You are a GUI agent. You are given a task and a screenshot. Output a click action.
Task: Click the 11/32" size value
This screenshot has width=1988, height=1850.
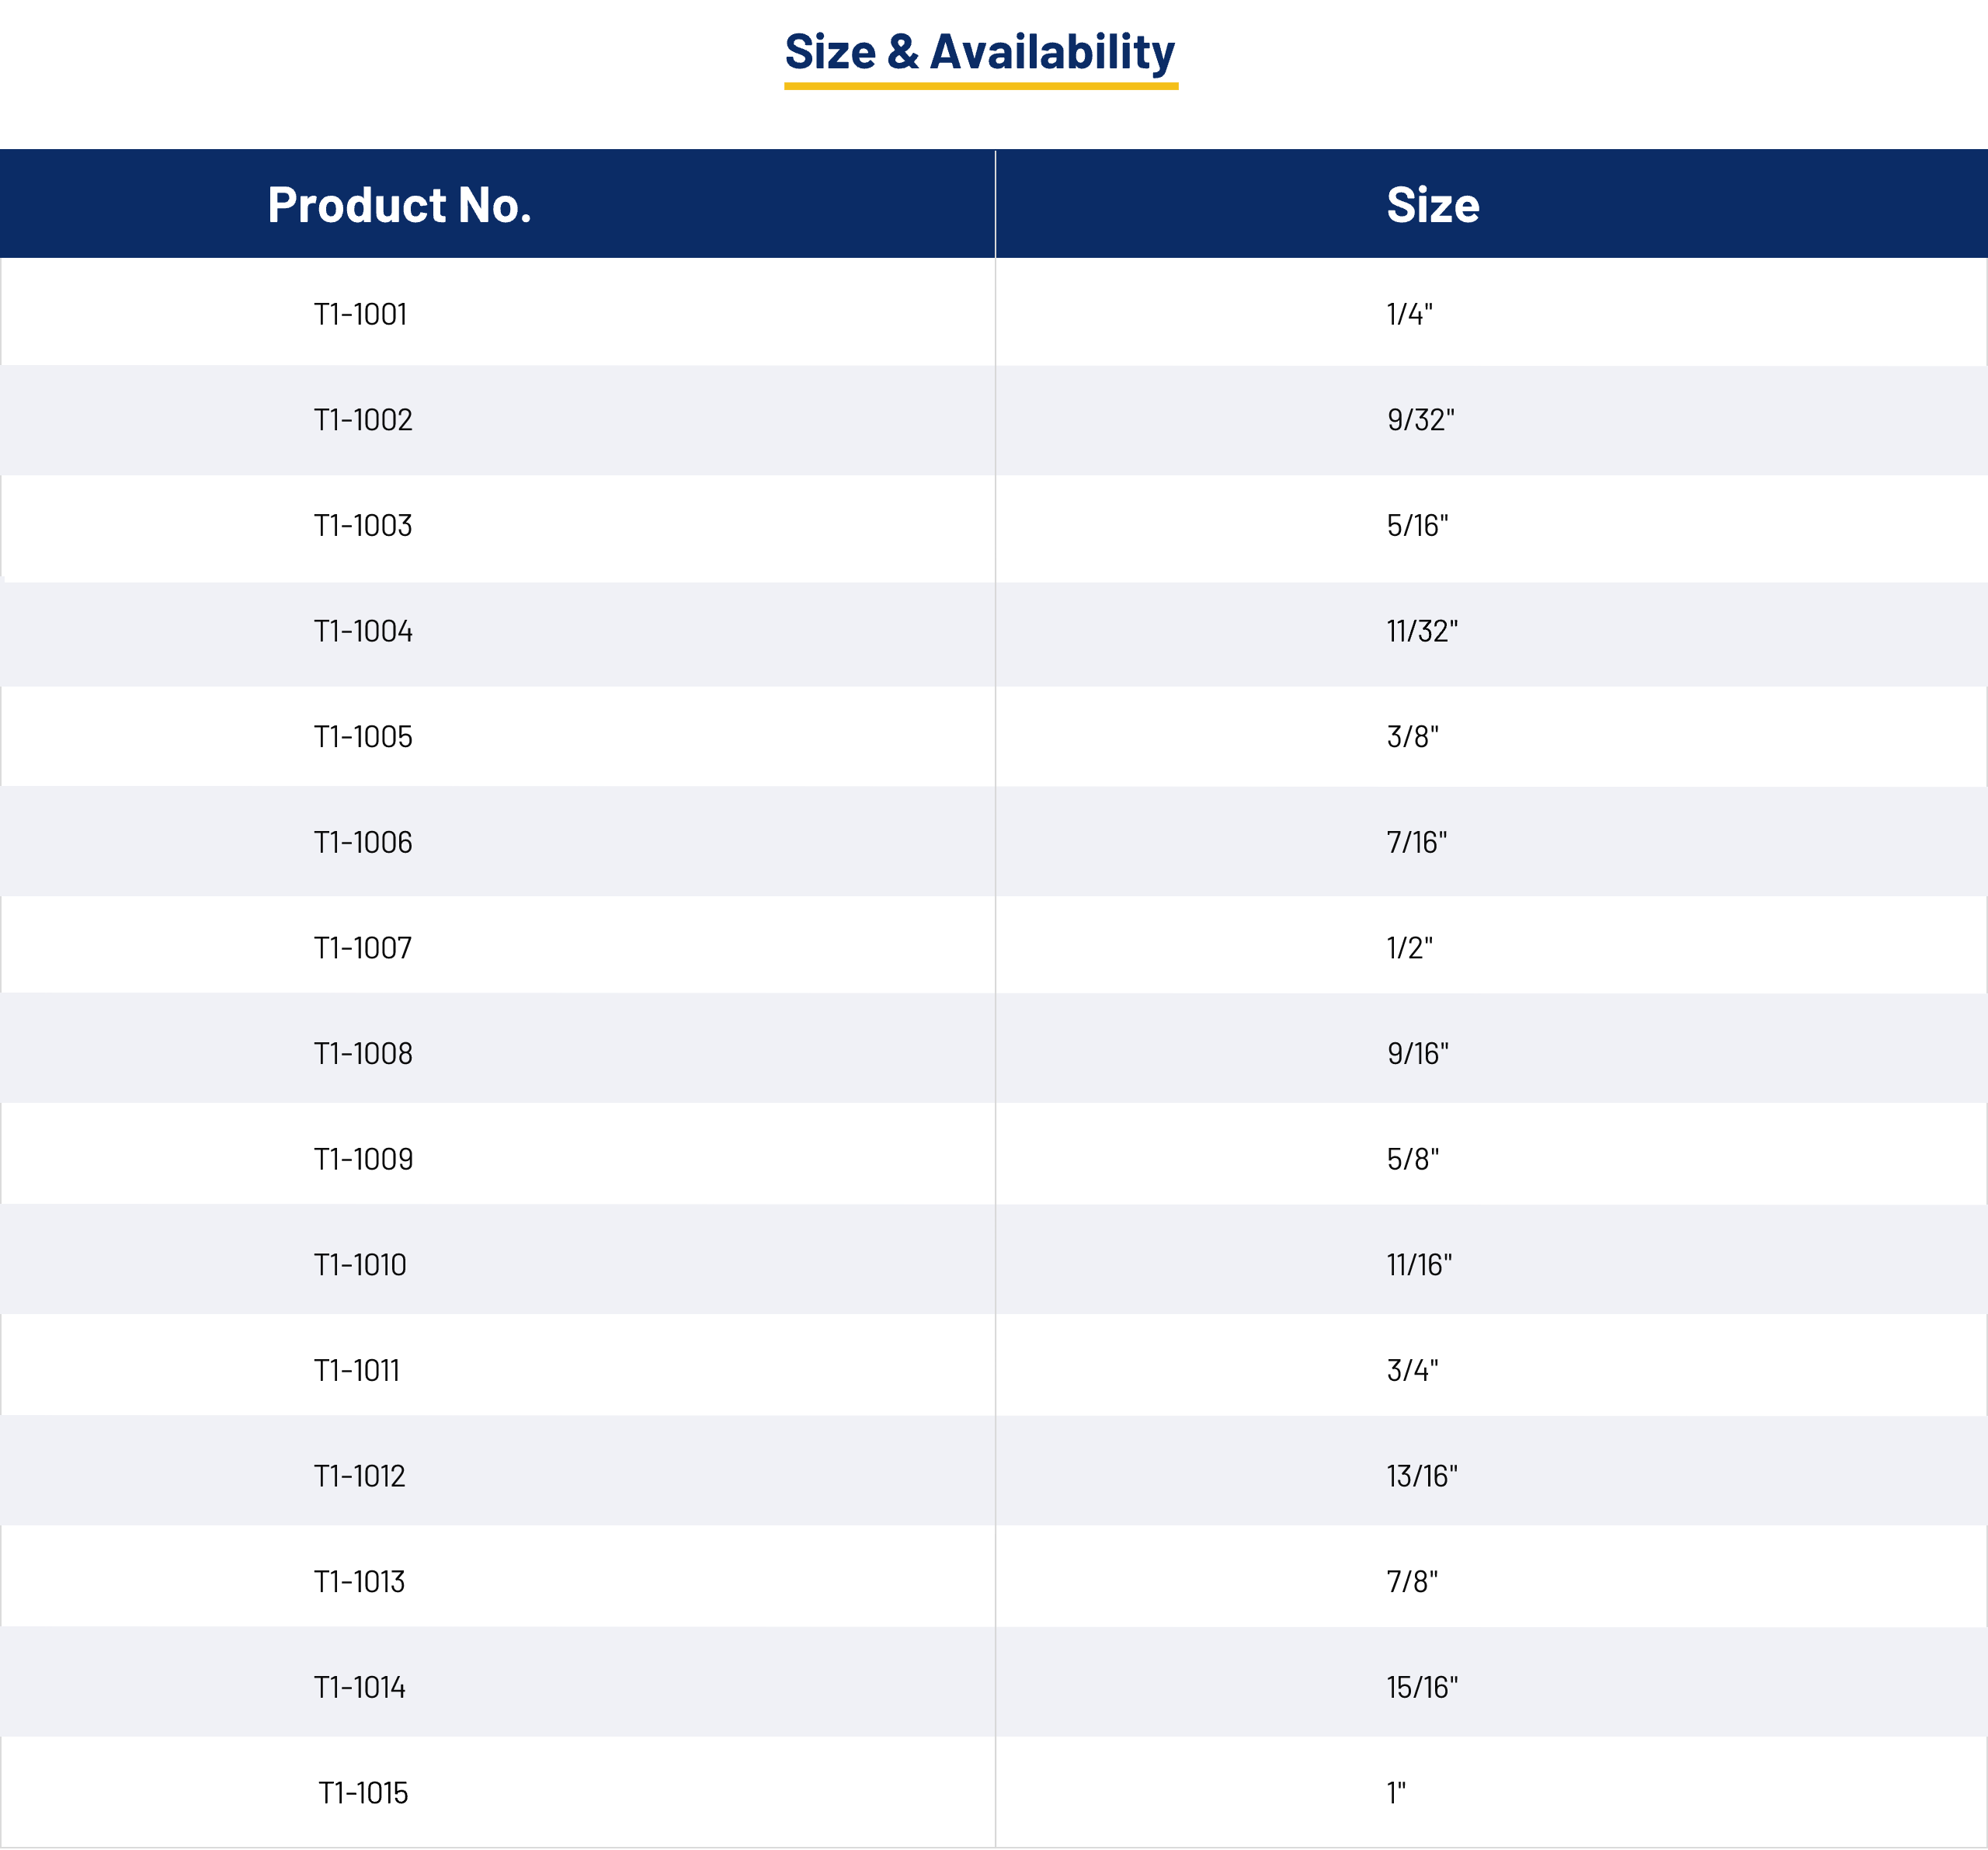click(x=1421, y=631)
